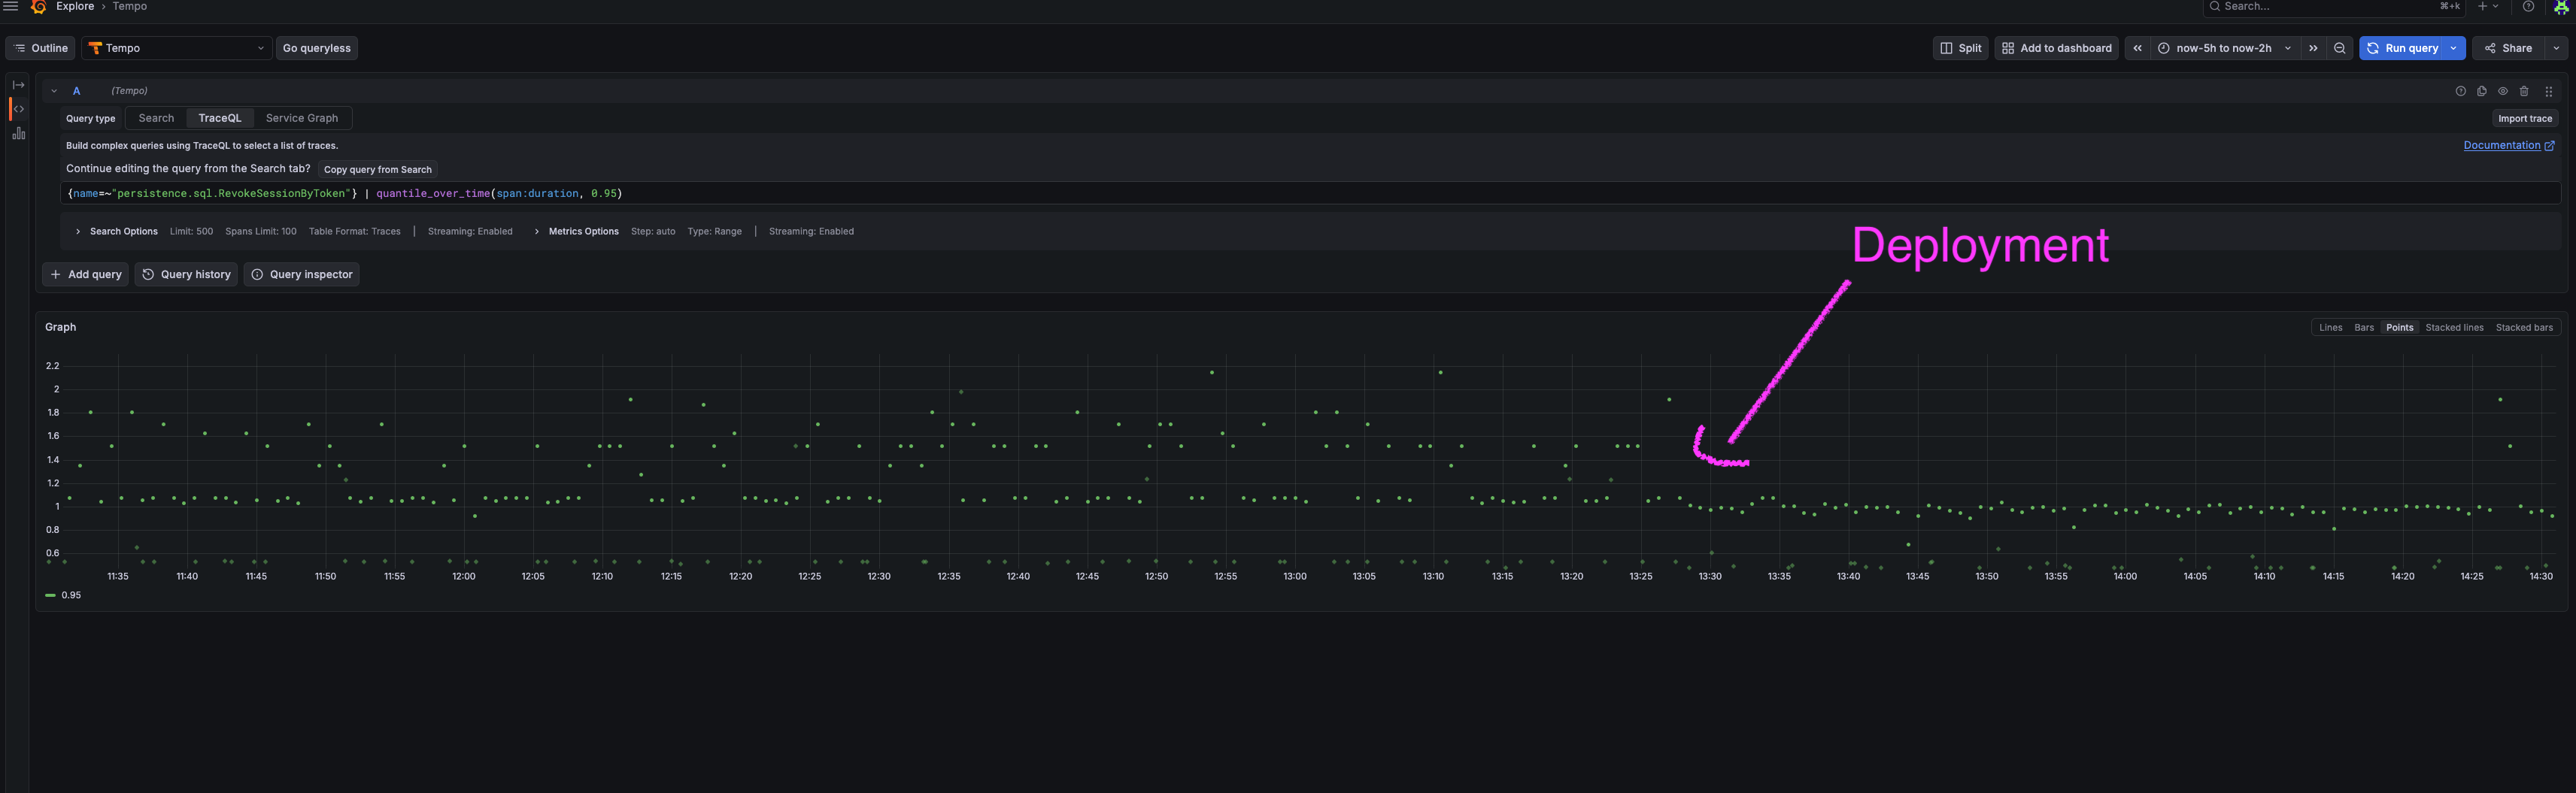Image resolution: width=2576 pixels, height=793 pixels.
Task: Delete query A with trash icon
Action: (2524, 91)
